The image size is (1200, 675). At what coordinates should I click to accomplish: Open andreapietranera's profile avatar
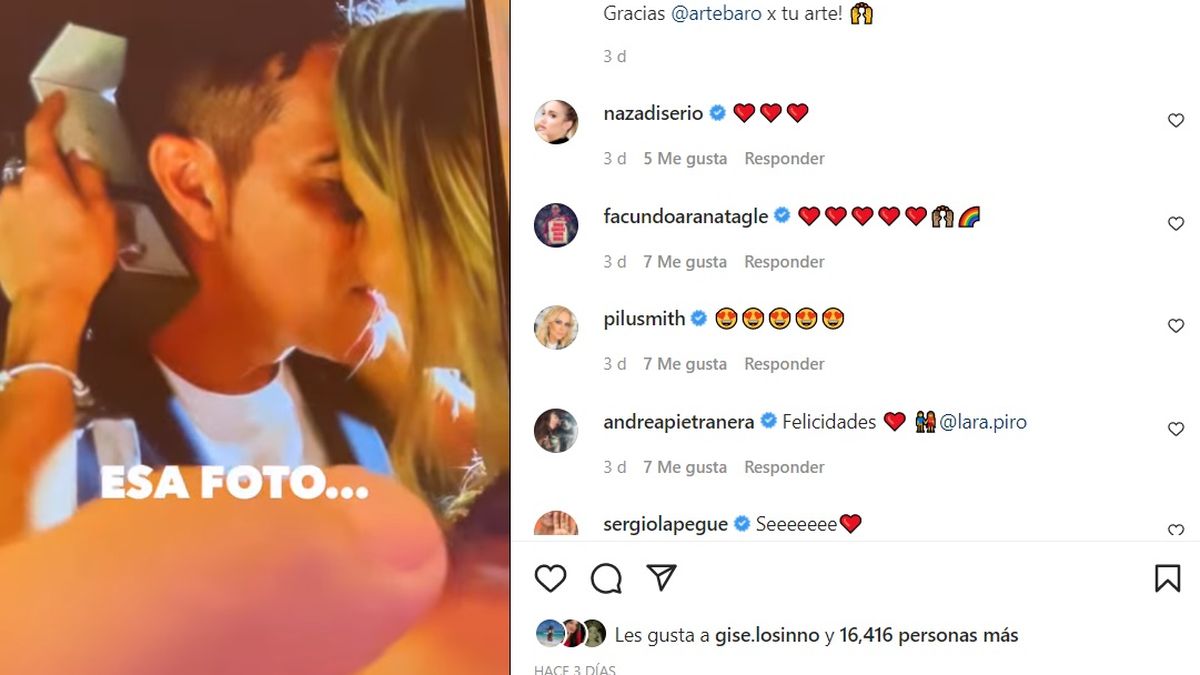pos(556,430)
